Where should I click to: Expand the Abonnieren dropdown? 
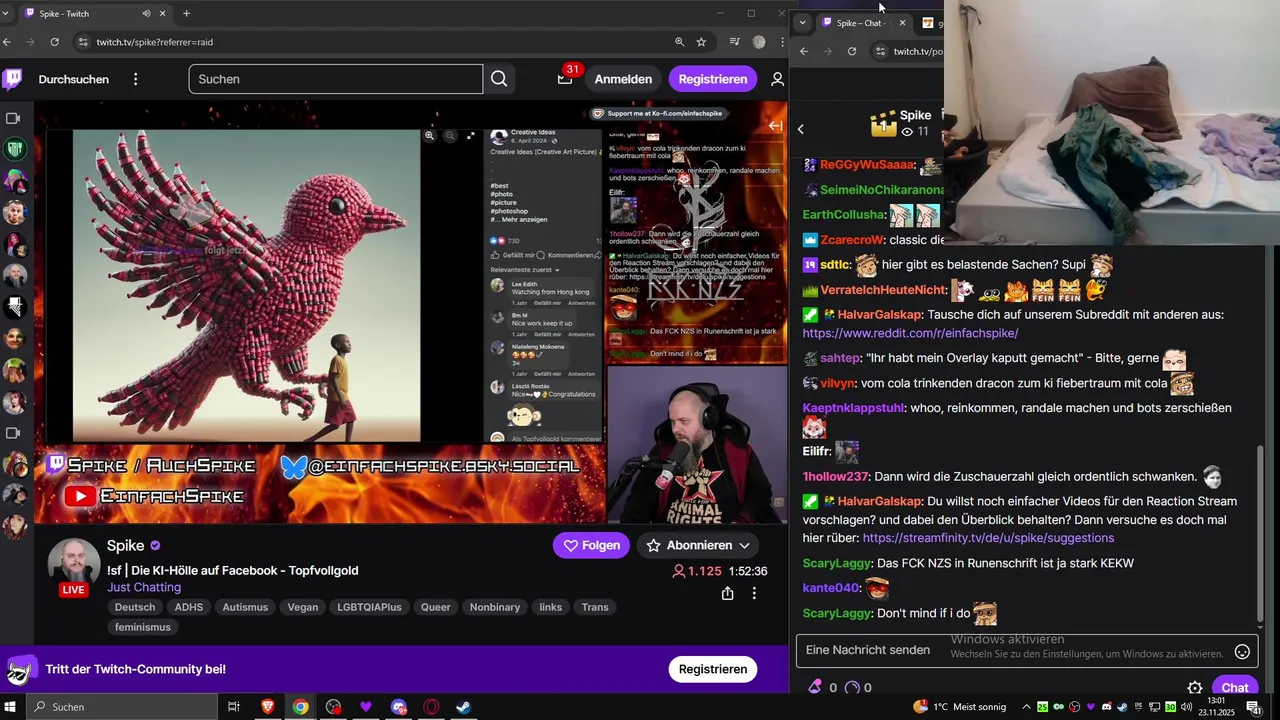coord(744,545)
